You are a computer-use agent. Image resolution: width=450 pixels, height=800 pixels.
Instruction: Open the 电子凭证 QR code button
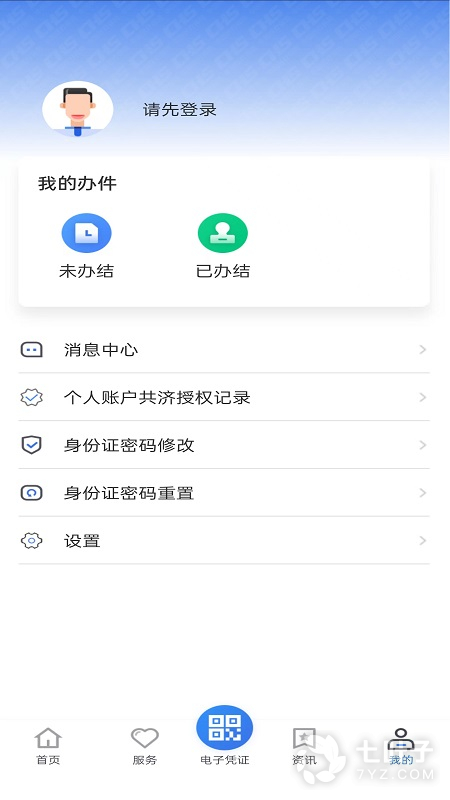click(x=224, y=728)
